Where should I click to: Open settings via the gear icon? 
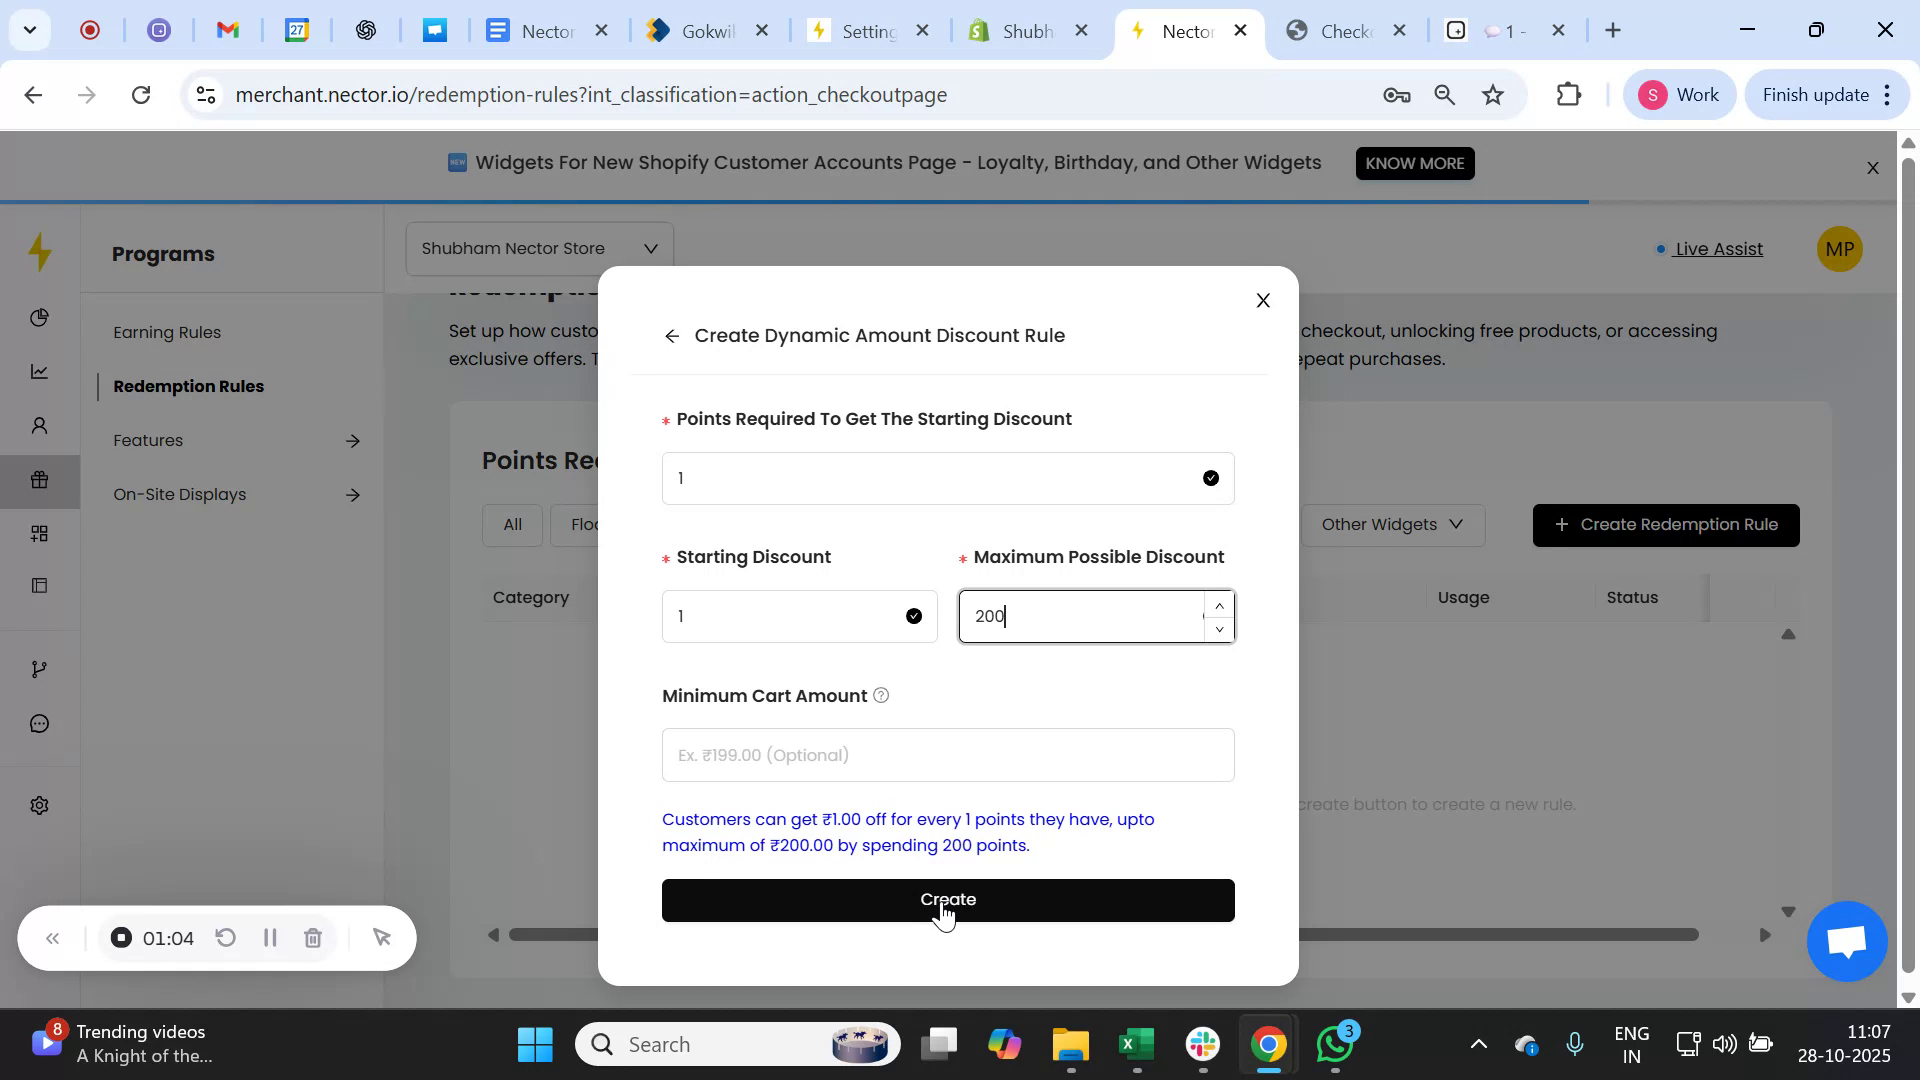click(39, 805)
